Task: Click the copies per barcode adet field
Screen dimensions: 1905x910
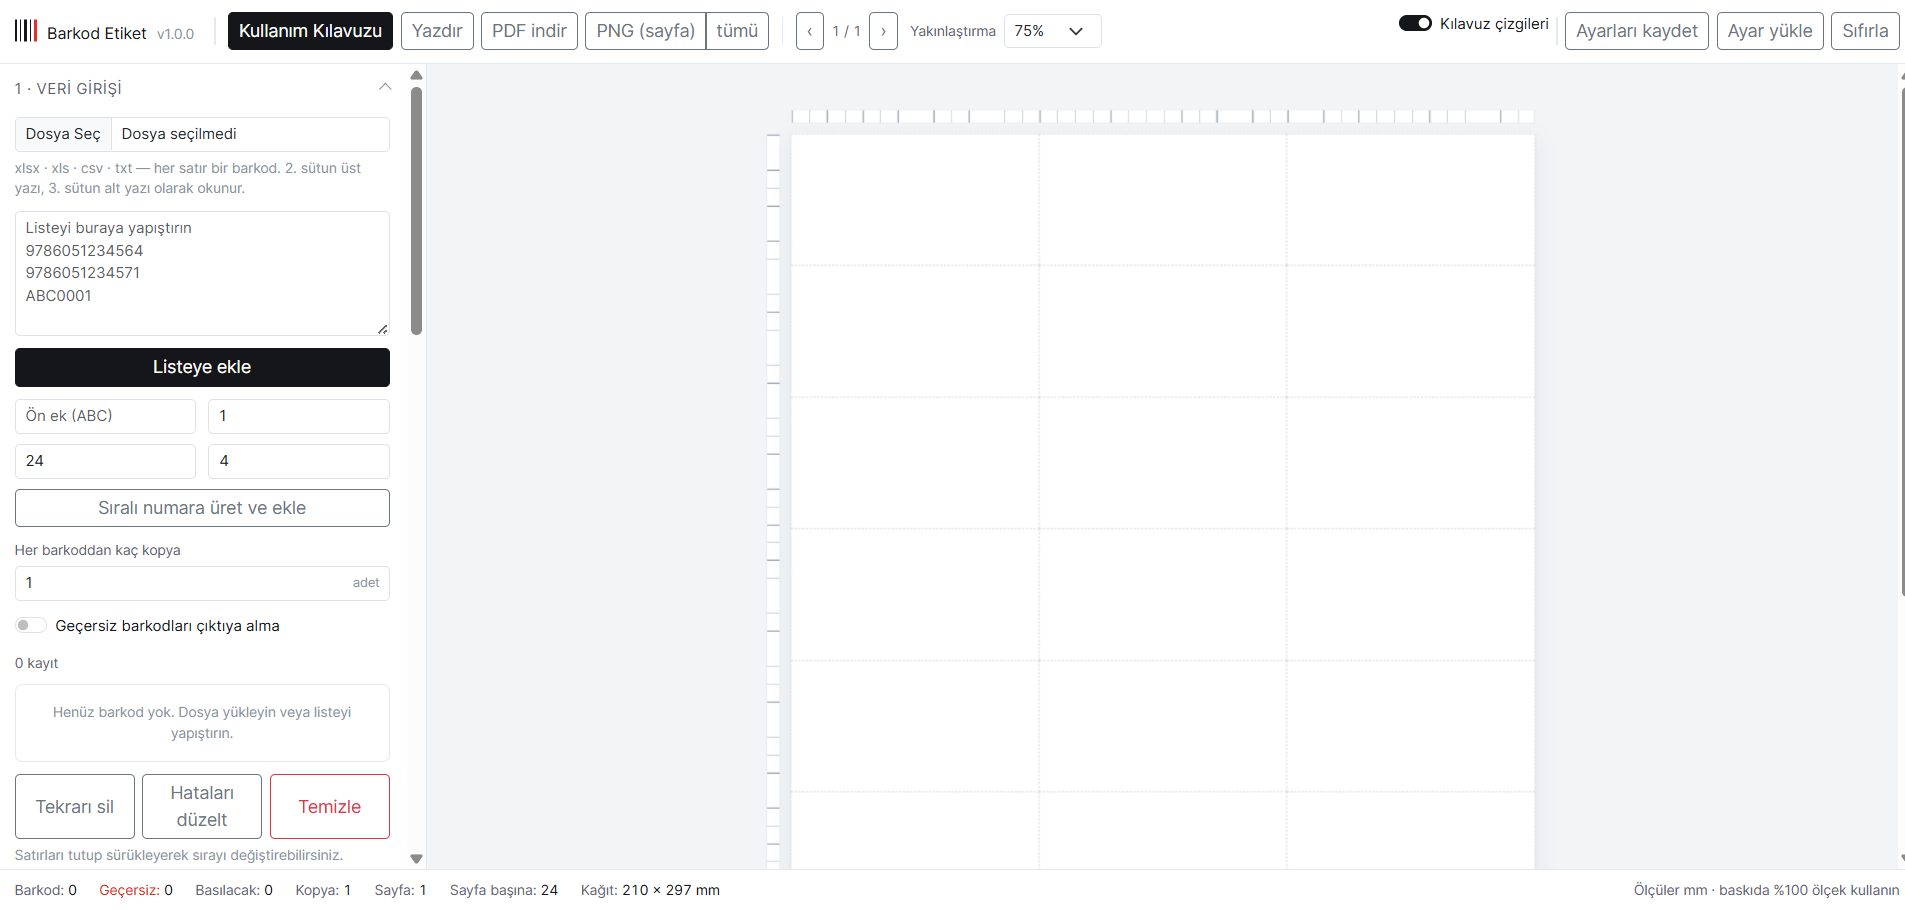Action: [x=202, y=583]
